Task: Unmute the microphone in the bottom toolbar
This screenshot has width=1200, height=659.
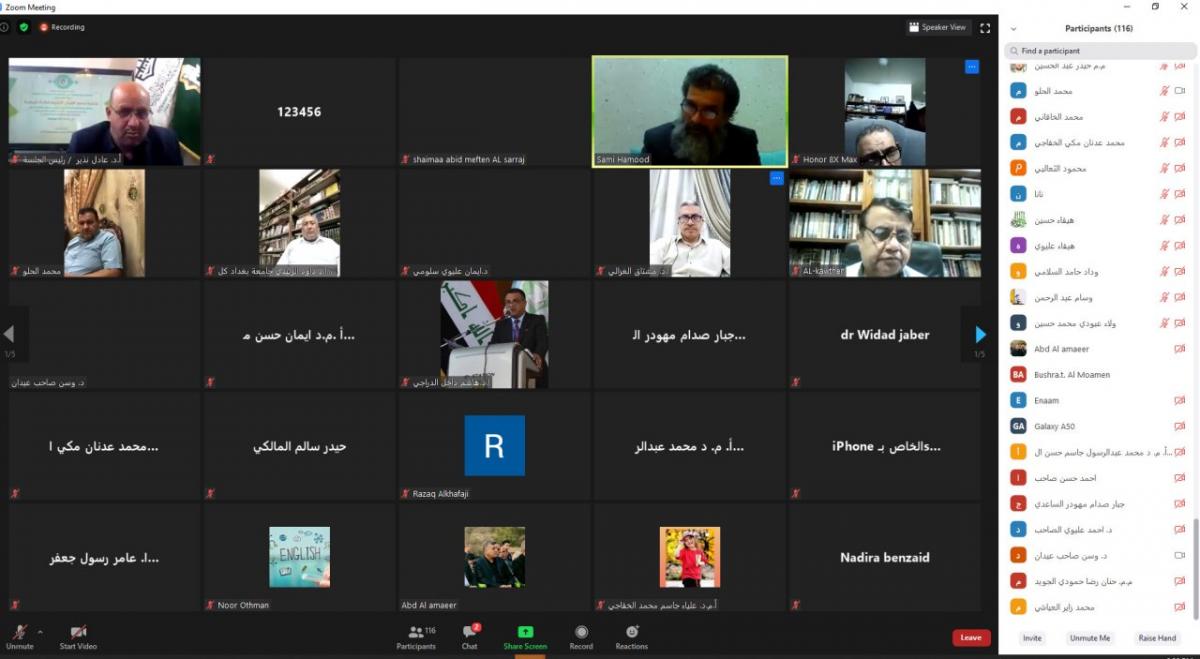Action: pos(19,634)
